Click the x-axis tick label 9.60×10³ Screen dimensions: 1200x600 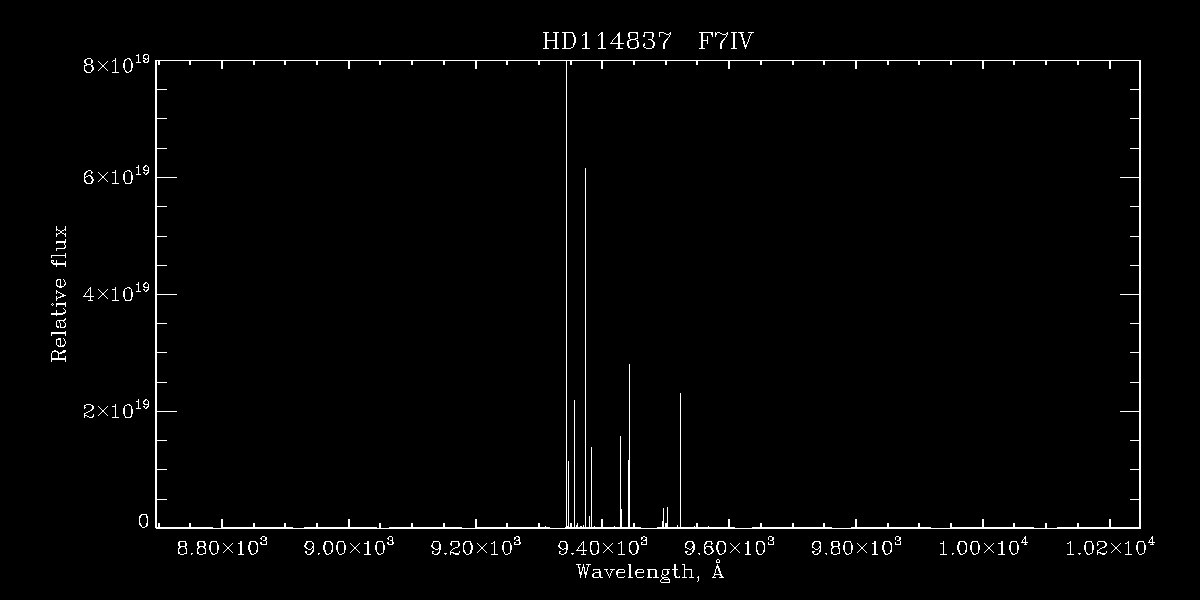pos(729,546)
